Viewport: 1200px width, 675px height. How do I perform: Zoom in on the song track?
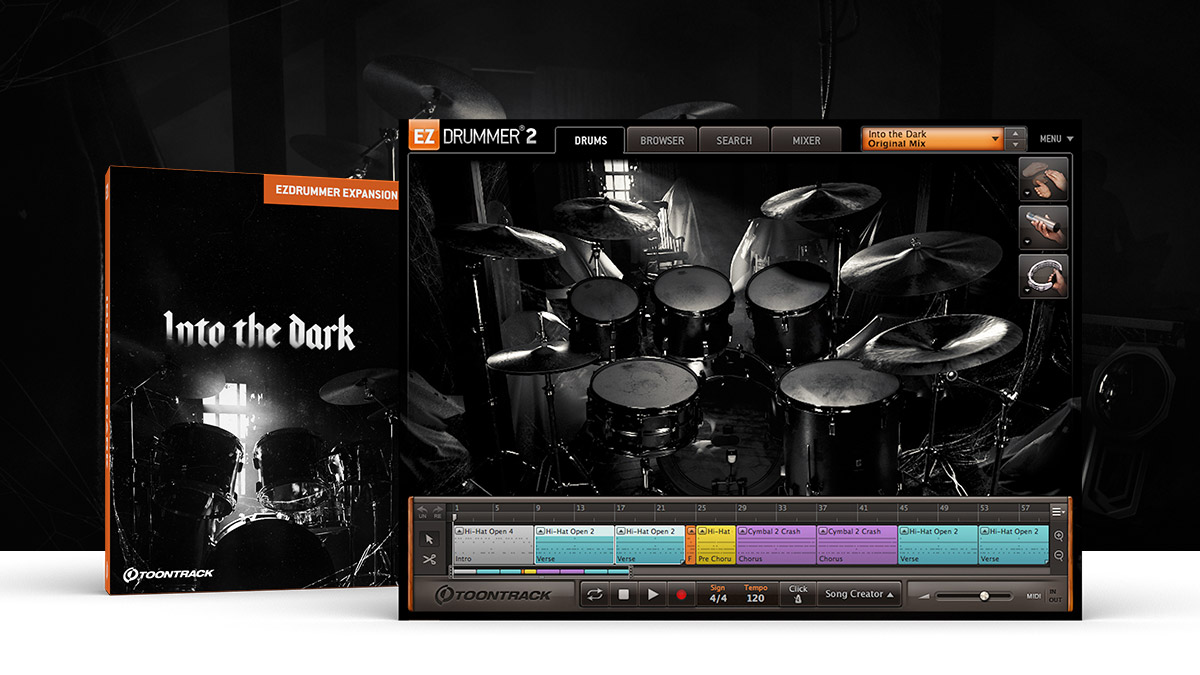1059,535
